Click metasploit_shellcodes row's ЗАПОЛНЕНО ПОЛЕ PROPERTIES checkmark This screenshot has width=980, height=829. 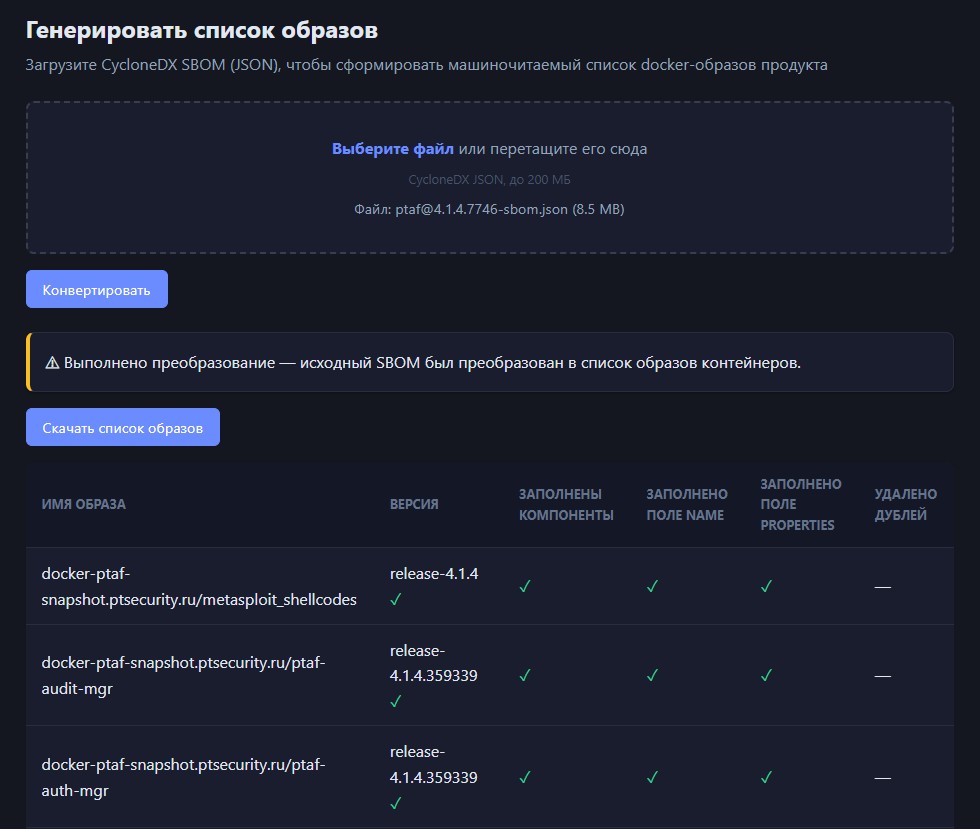(x=766, y=586)
